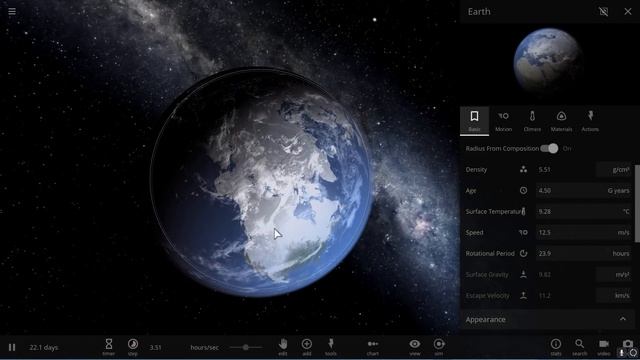Select the Earth planet in the viewport
The image size is (640, 360).
[x=261, y=182]
